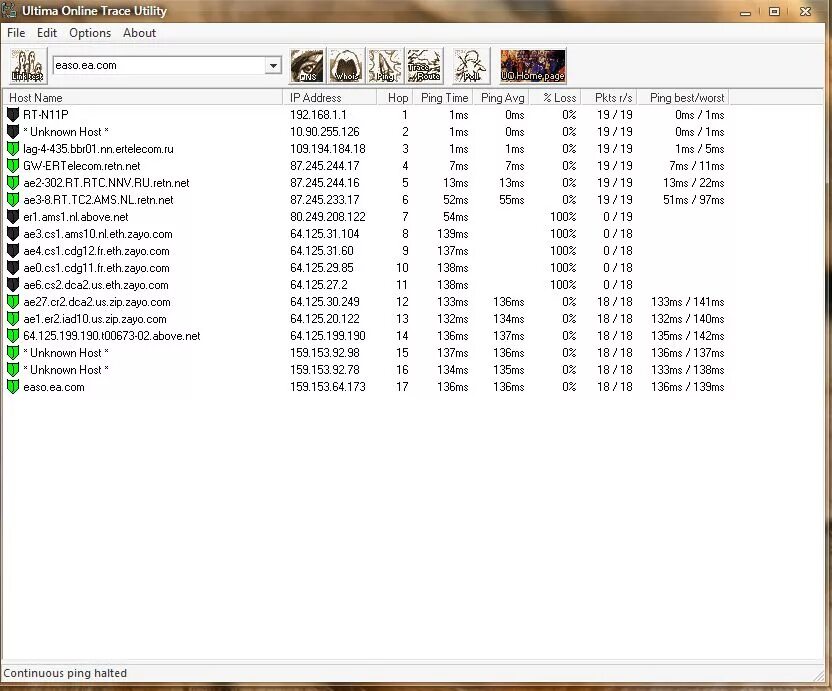Click the Ping best/worst column header

coord(683,98)
